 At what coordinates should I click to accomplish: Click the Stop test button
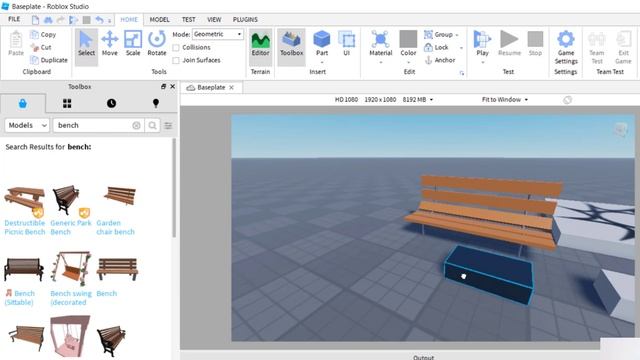click(x=535, y=43)
